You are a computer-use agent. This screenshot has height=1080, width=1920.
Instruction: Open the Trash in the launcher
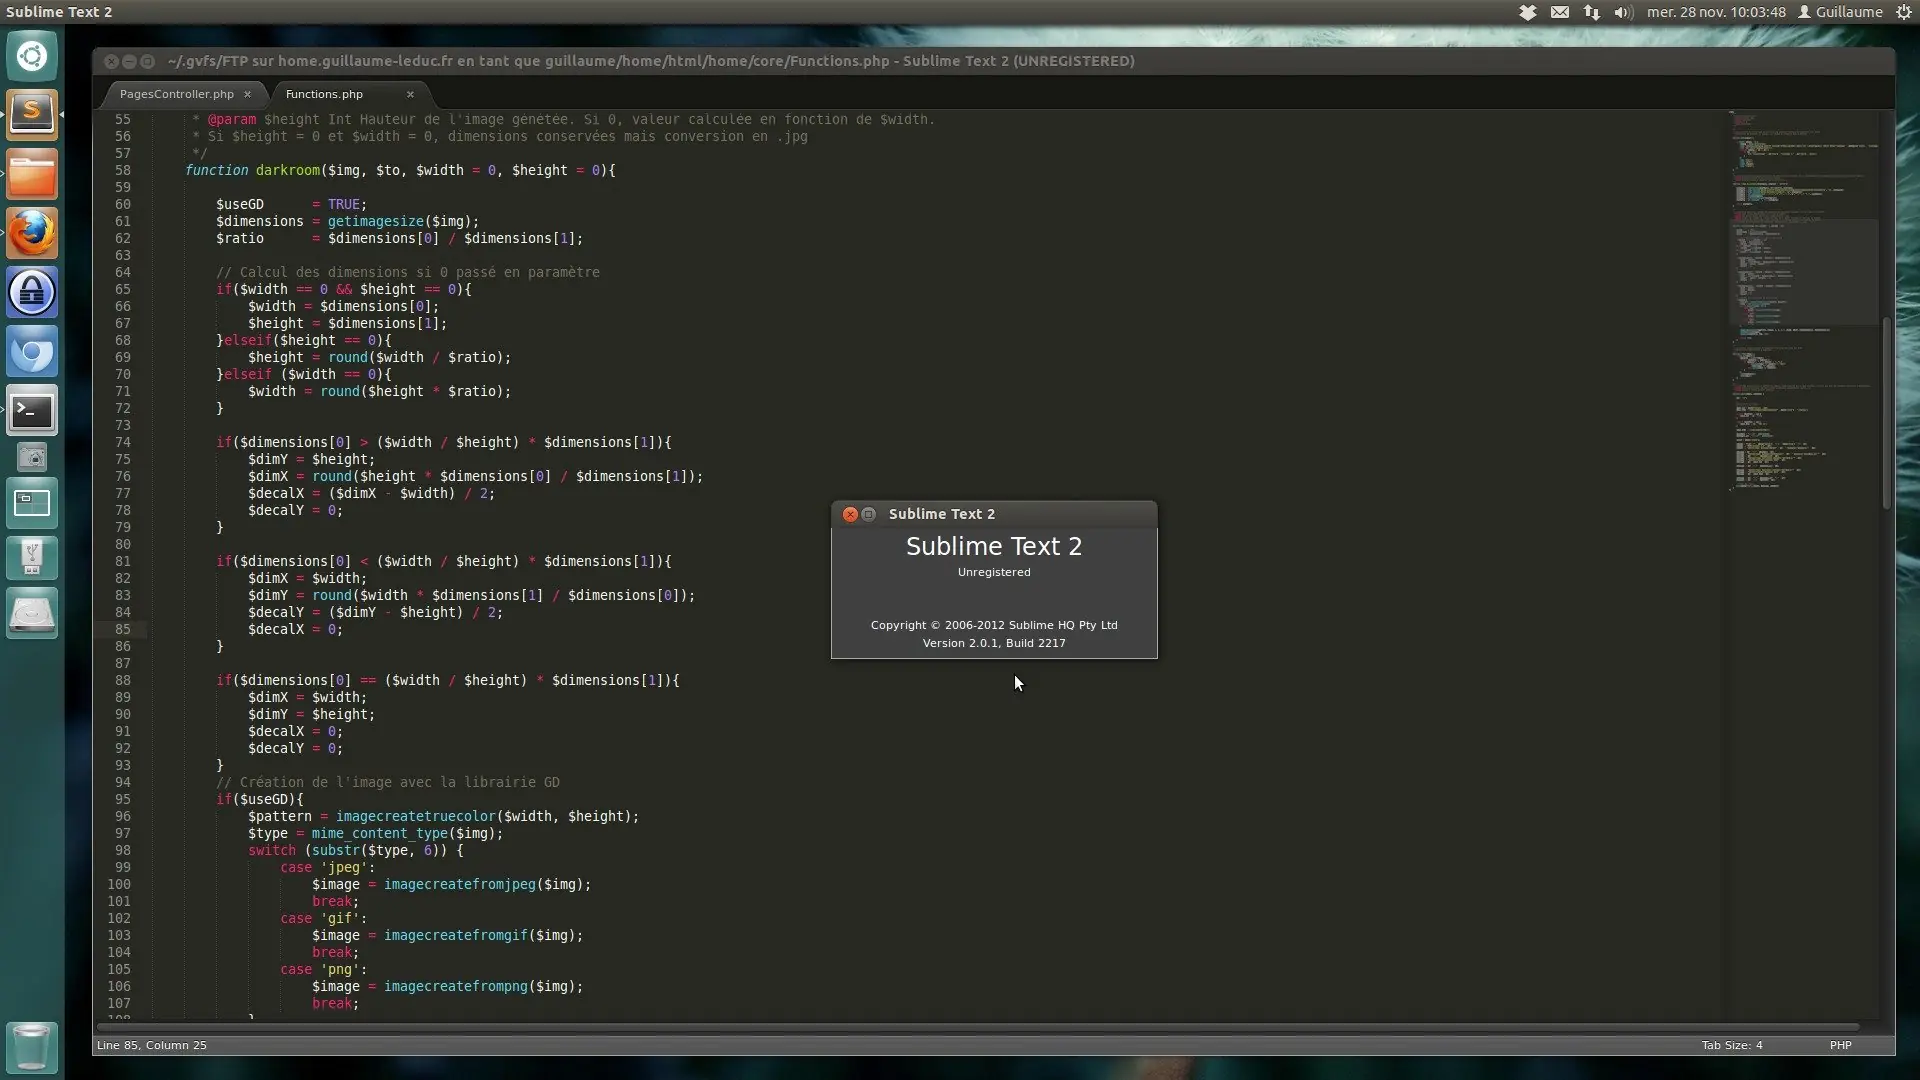pyautogui.click(x=32, y=1046)
